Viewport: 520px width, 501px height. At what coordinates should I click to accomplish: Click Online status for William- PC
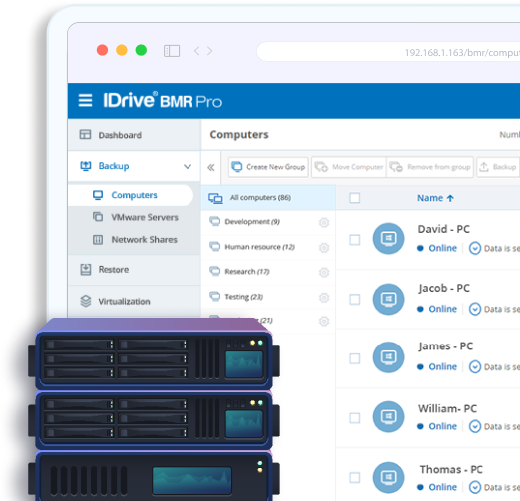pos(437,426)
